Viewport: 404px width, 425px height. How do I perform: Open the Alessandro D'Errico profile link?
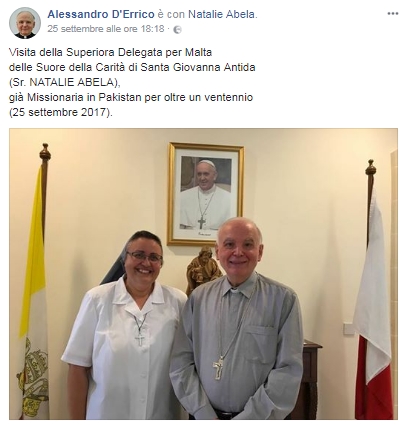[x=101, y=14]
